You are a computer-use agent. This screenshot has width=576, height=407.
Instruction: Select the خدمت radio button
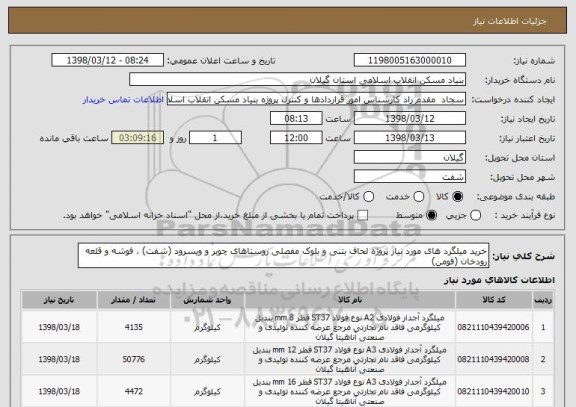pos(419,197)
